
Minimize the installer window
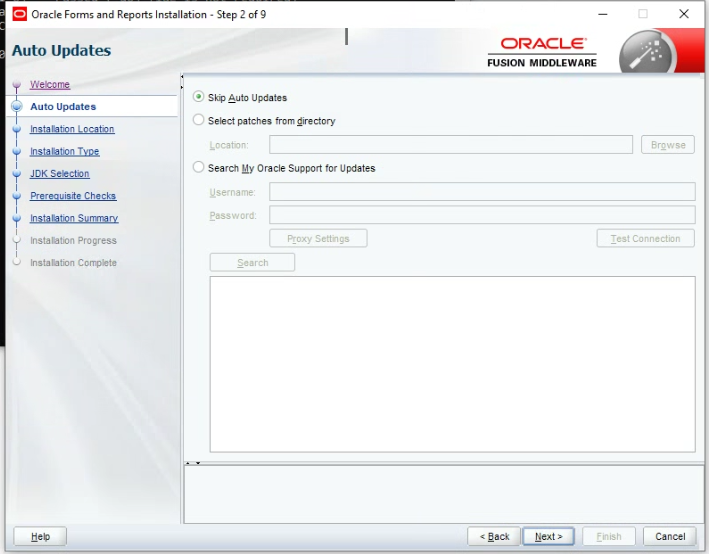(603, 14)
